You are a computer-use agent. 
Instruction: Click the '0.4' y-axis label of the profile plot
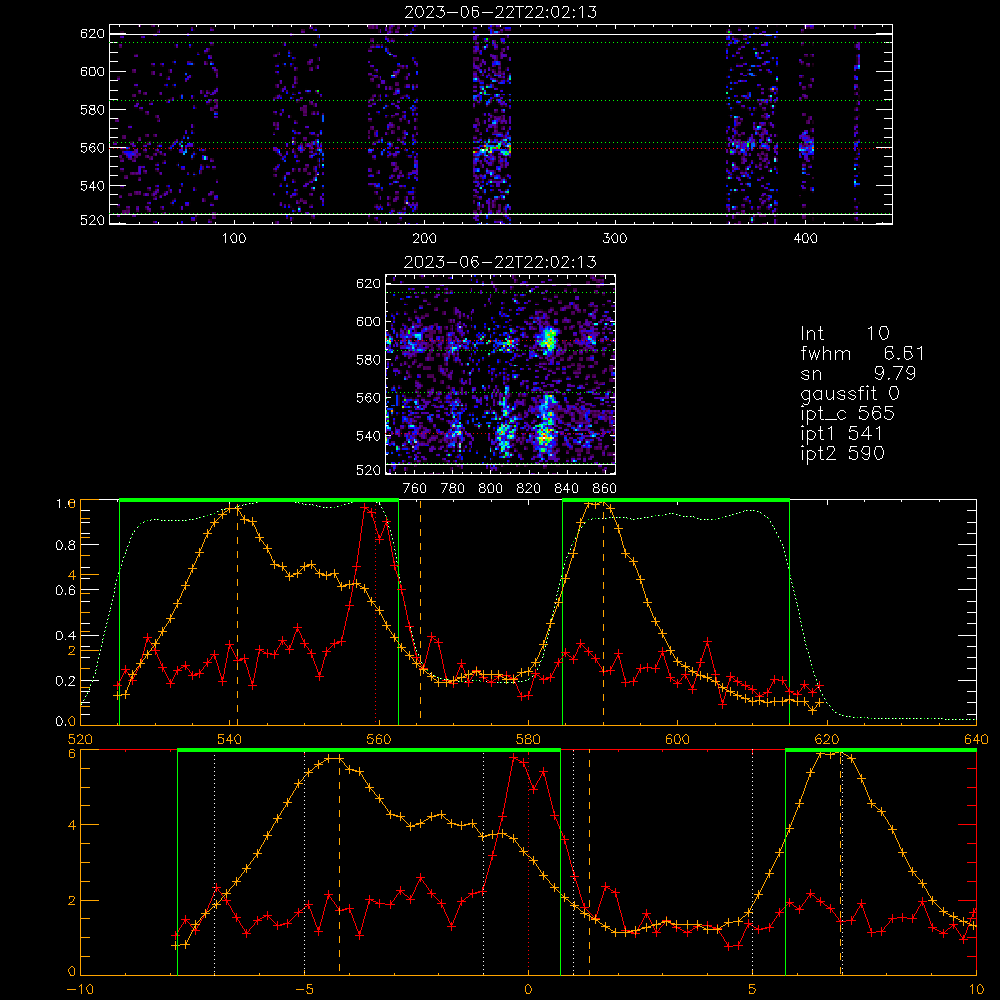66,635
